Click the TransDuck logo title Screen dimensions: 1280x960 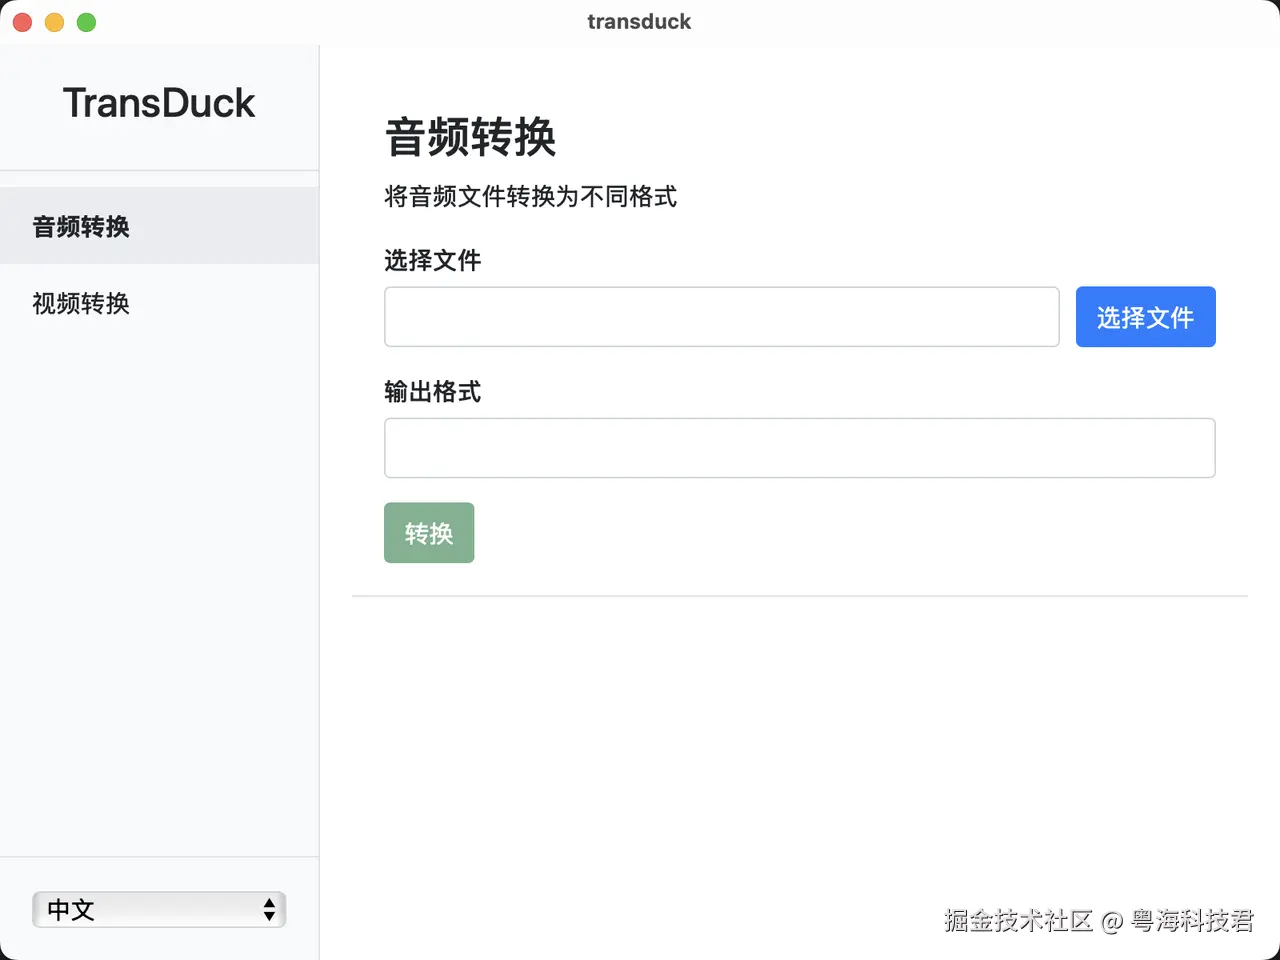click(x=159, y=103)
